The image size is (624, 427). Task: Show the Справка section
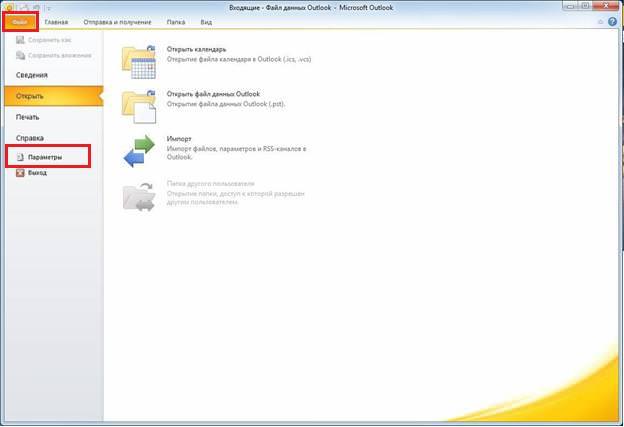tap(30, 138)
